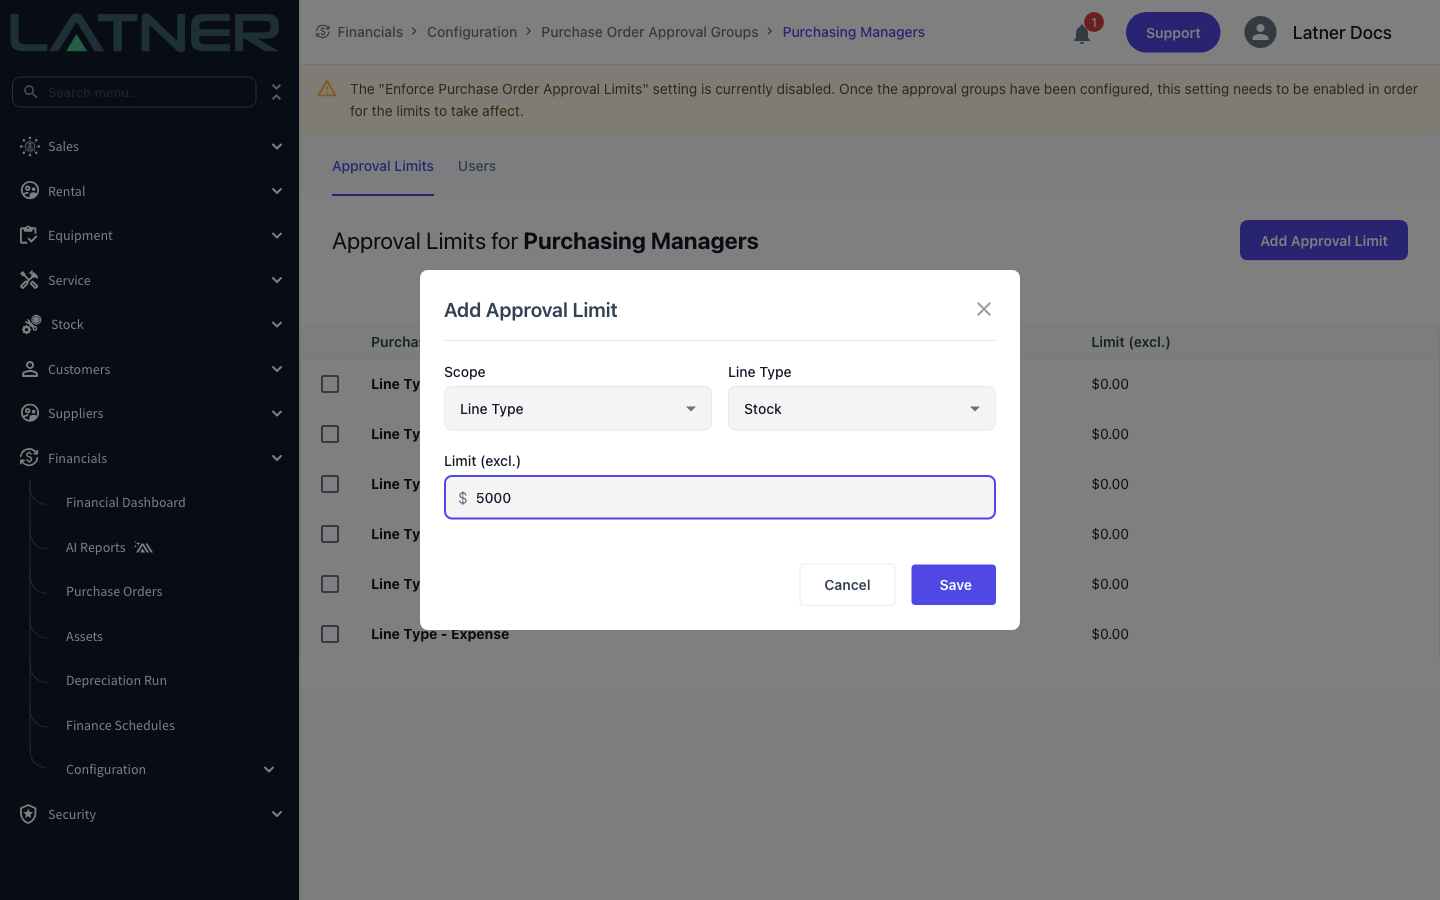Screen dimensions: 1440x900
Task: Click the Service tools icon in sidebar
Action: coord(30,280)
